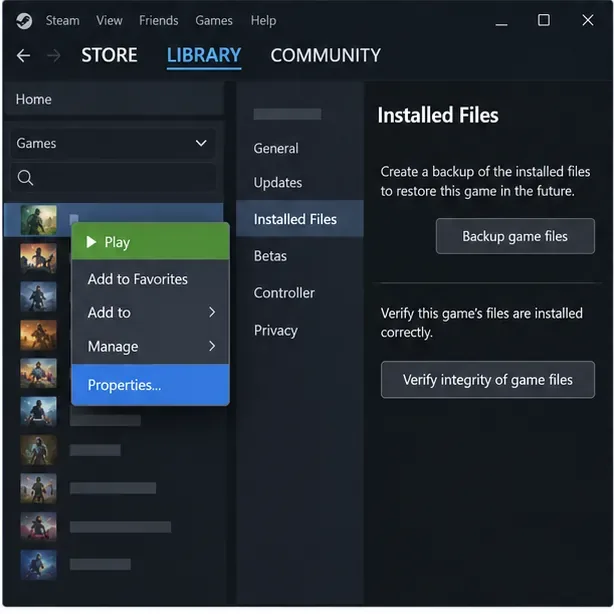Switch to the LIBRARY tab

tap(204, 55)
